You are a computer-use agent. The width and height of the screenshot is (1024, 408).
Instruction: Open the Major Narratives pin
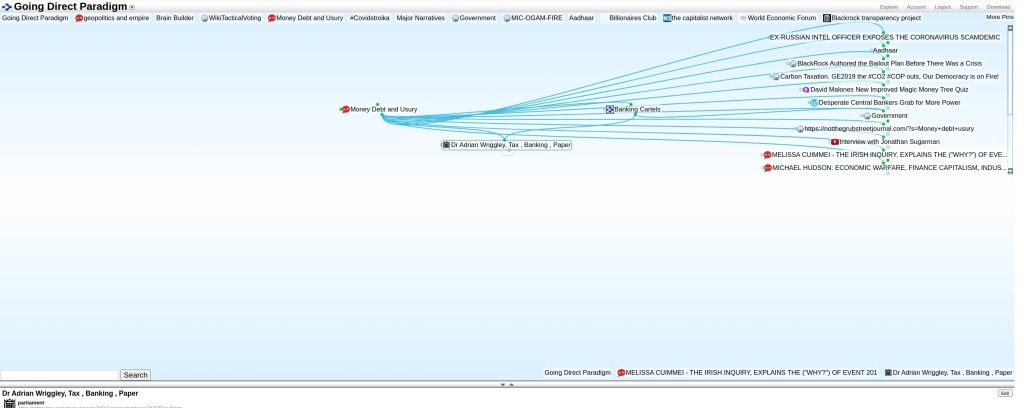click(x=421, y=18)
